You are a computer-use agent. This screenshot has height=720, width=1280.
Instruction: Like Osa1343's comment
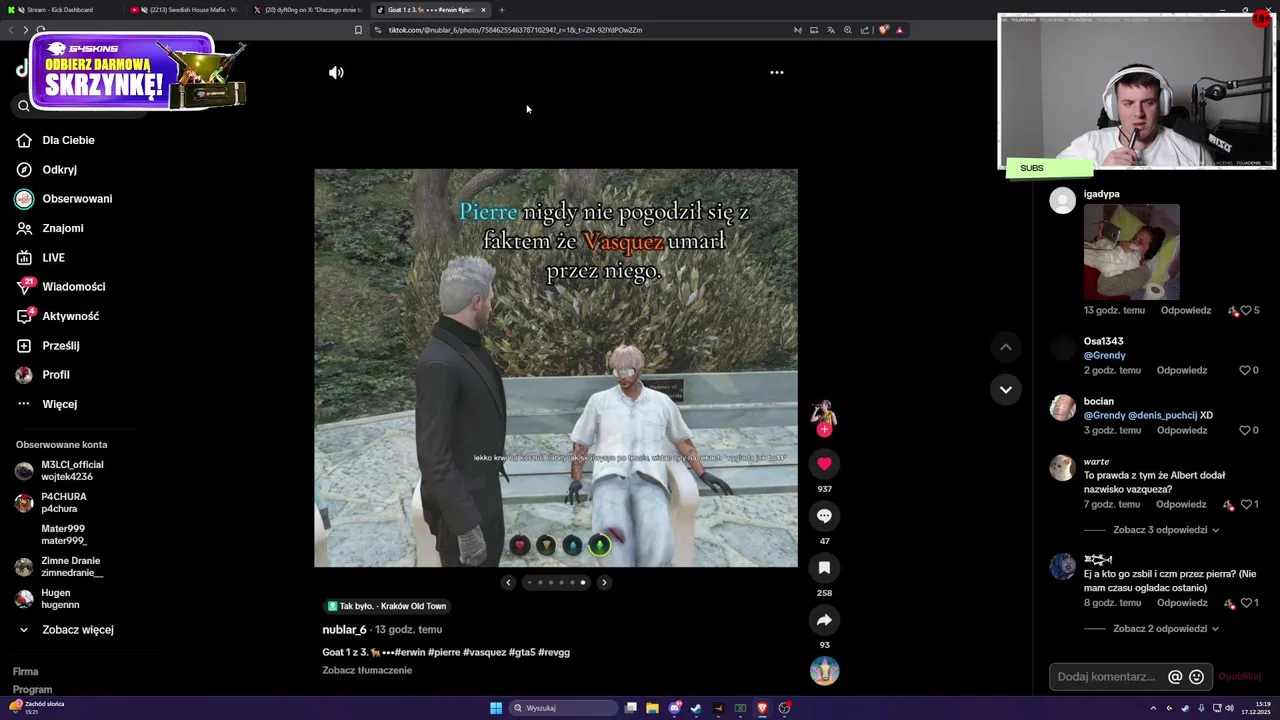click(x=1245, y=370)
